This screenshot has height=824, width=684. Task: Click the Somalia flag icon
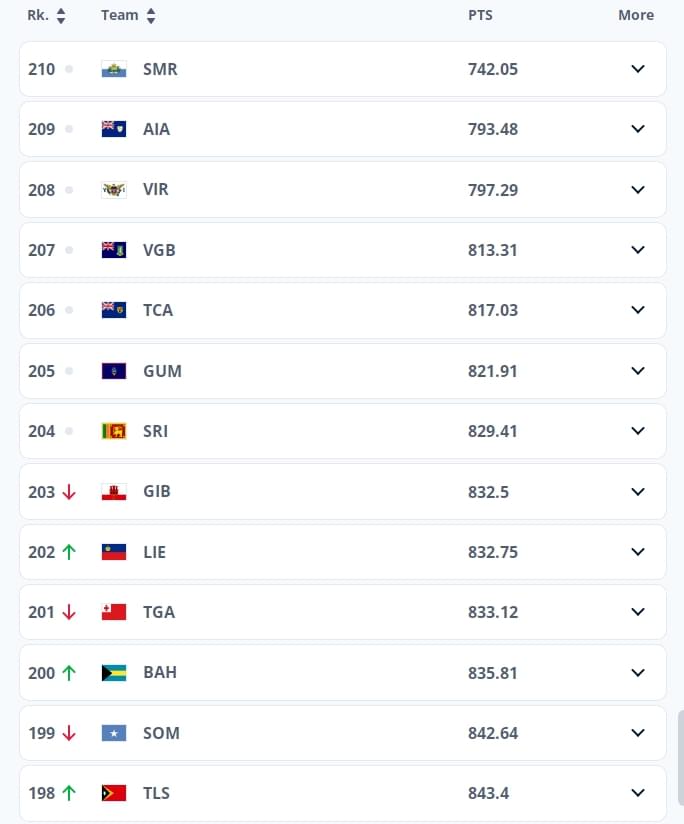pyautogui.click(x=113, y=733)
